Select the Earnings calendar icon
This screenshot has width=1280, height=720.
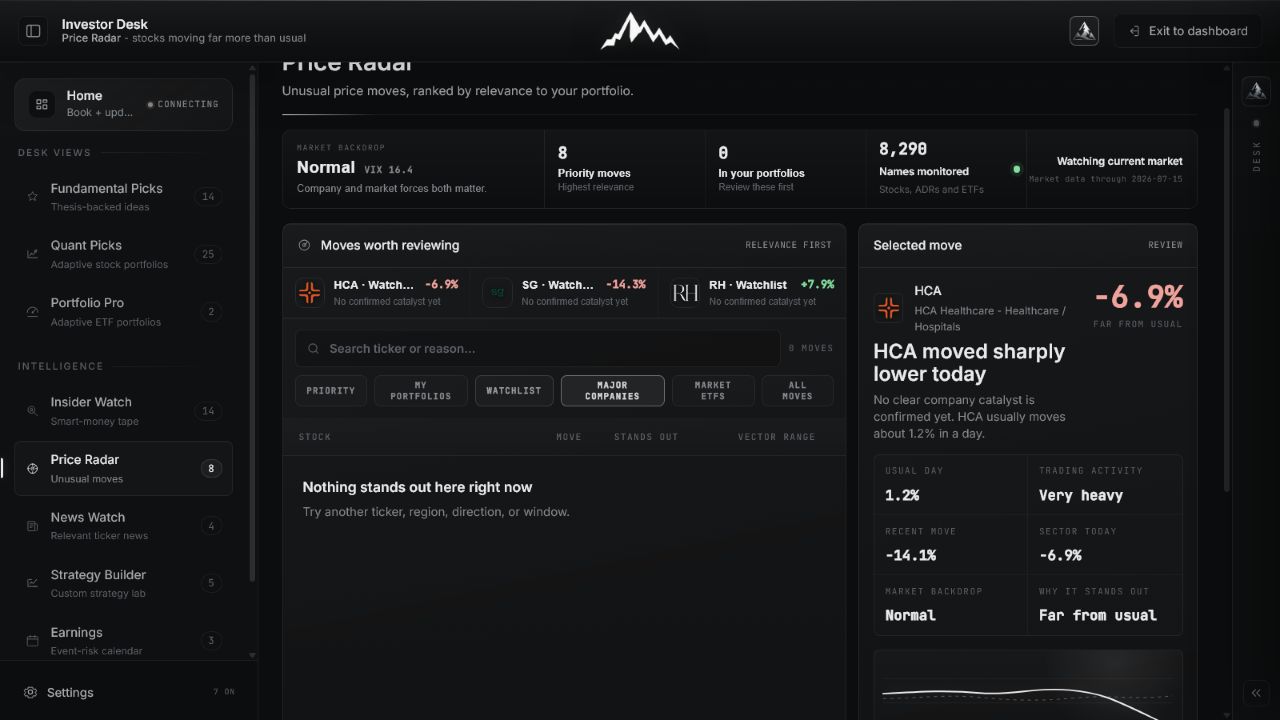(x=32, y=641)
